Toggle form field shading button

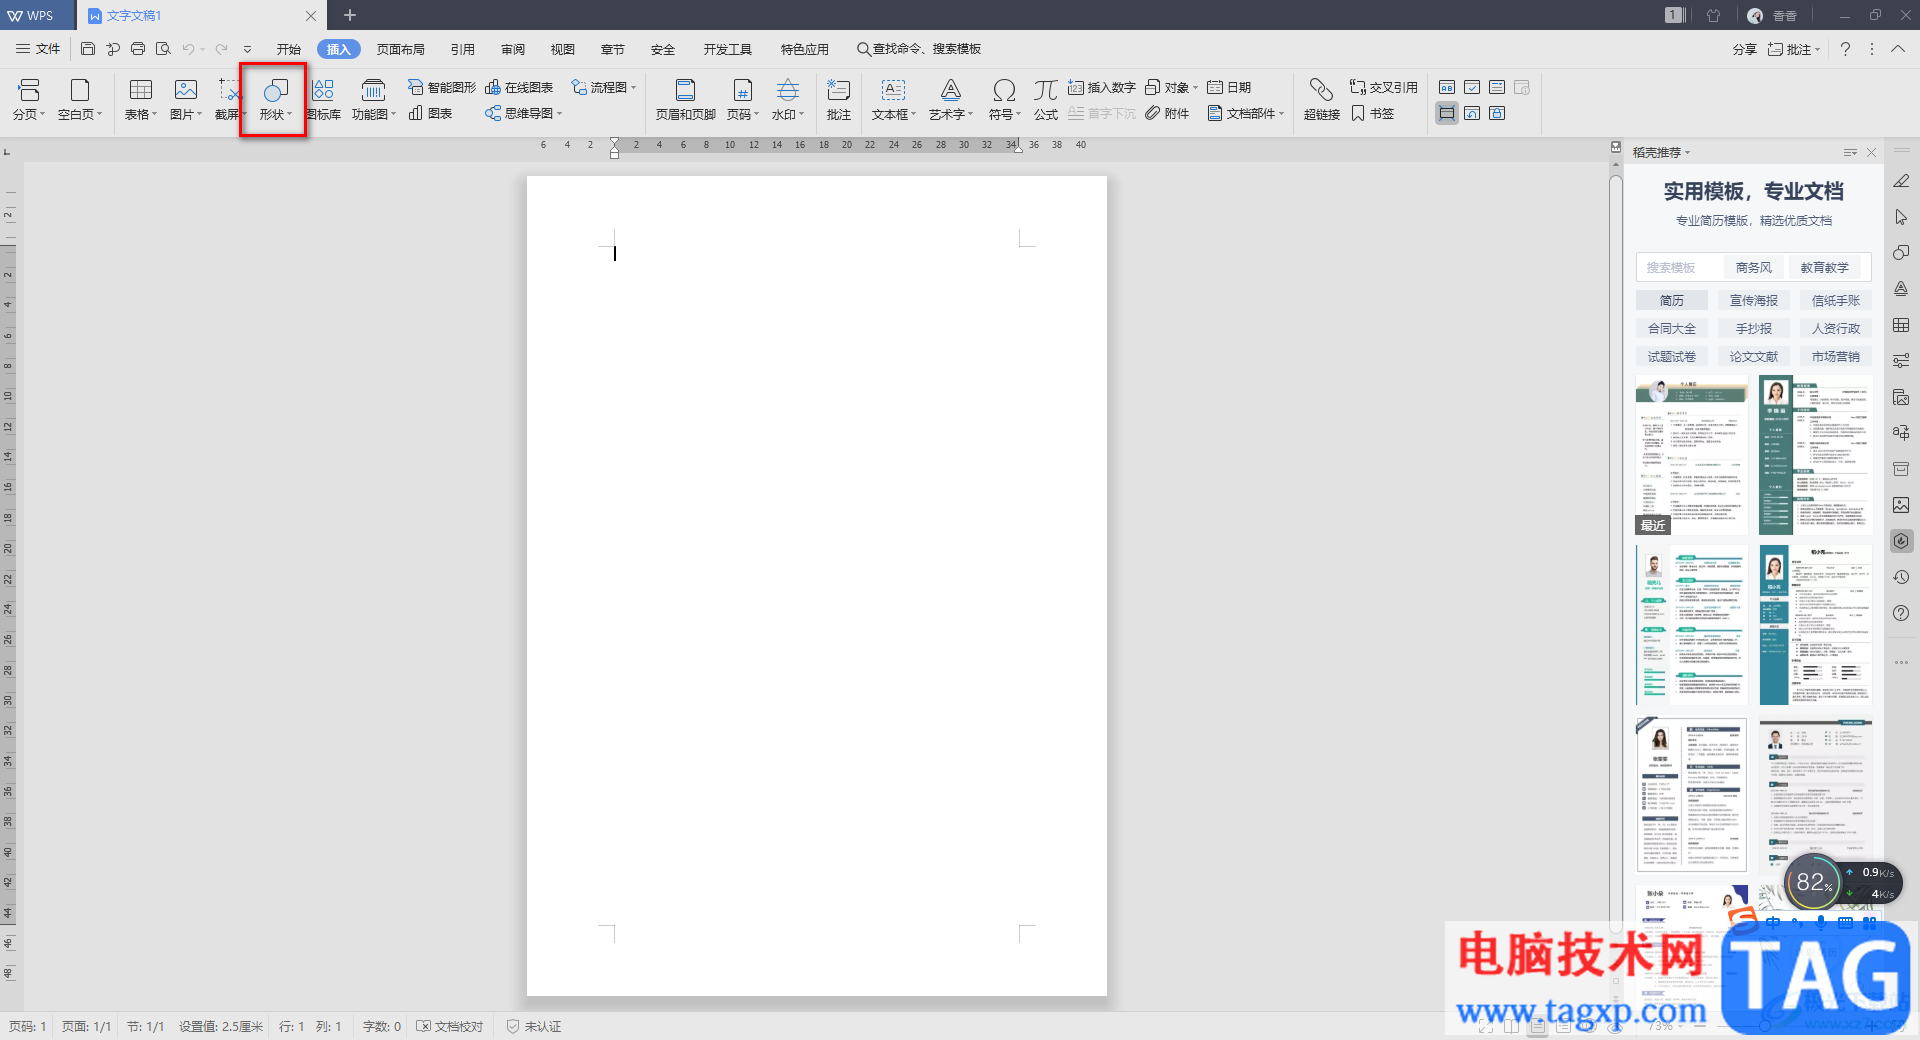click(x=1447, y=114)
